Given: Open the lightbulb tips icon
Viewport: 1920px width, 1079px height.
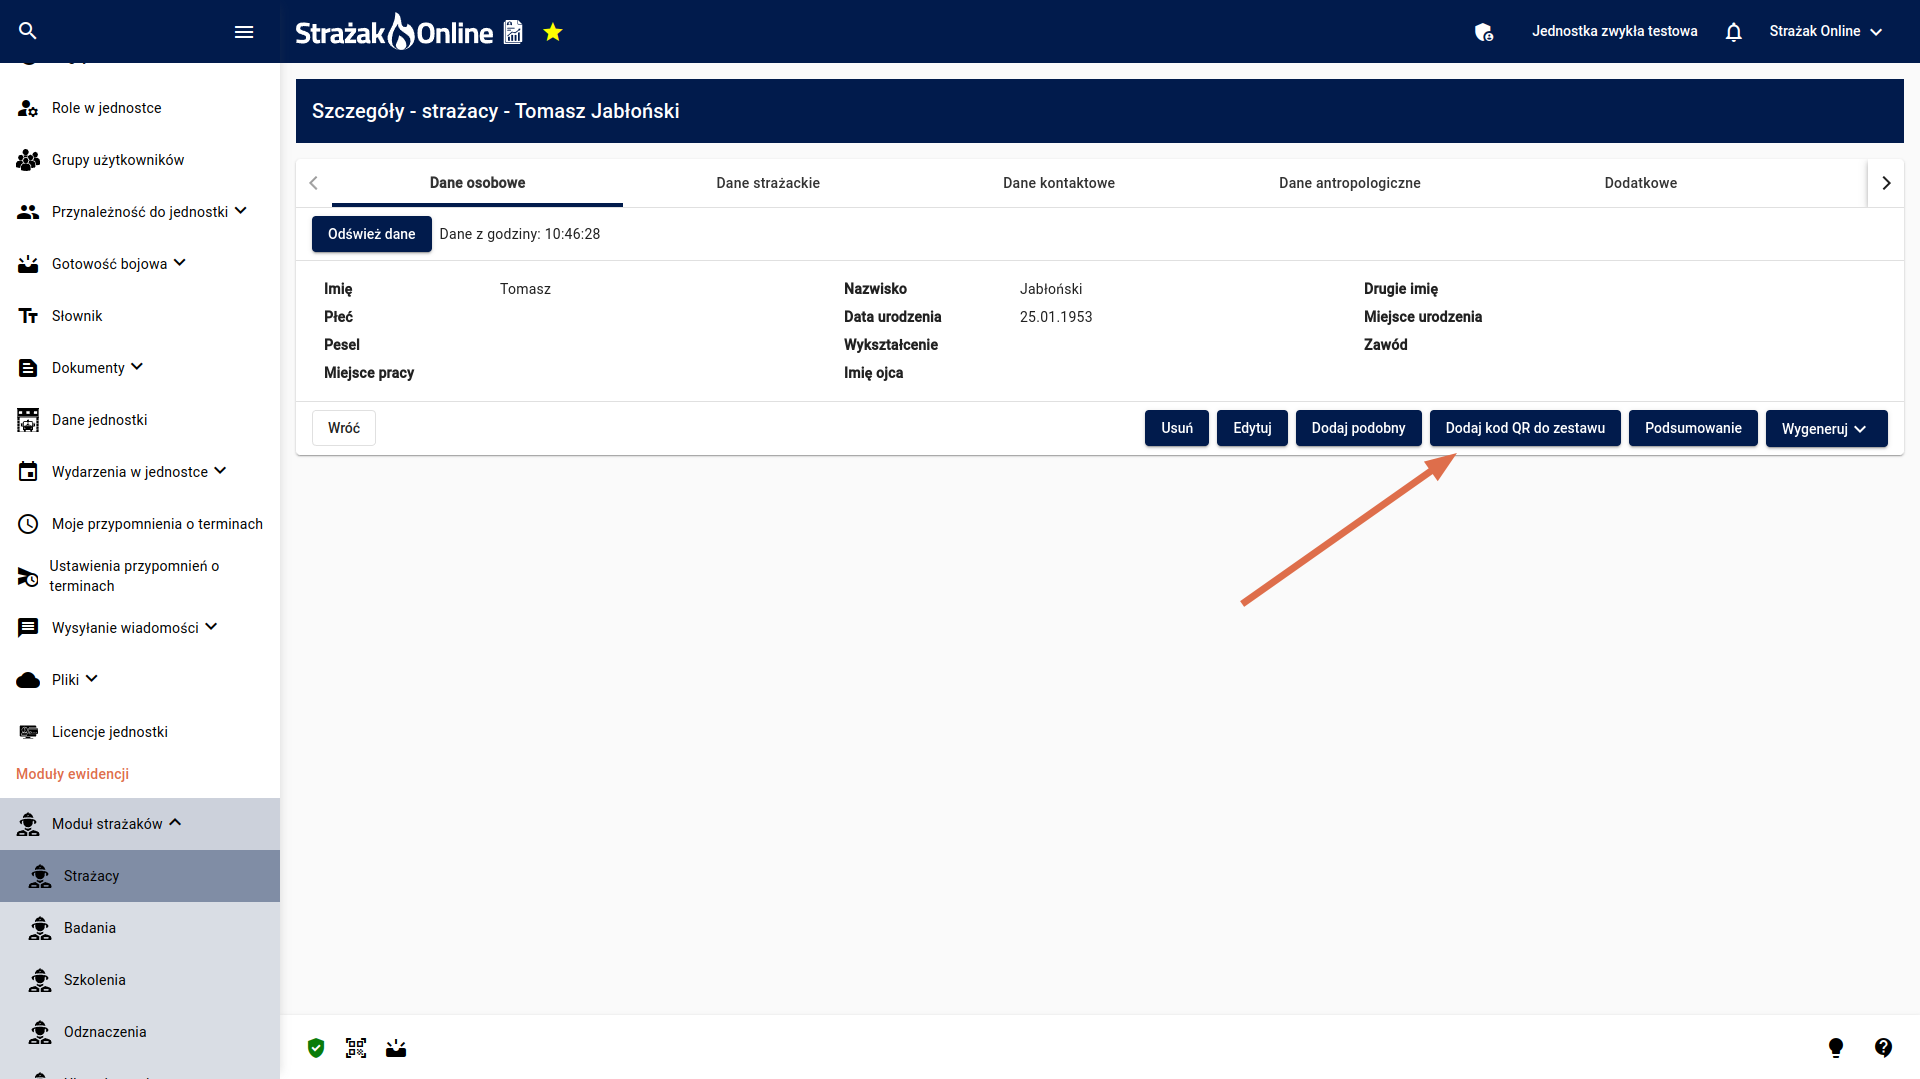Looking at the screenshot, I should click(x=1836, y=1047).
